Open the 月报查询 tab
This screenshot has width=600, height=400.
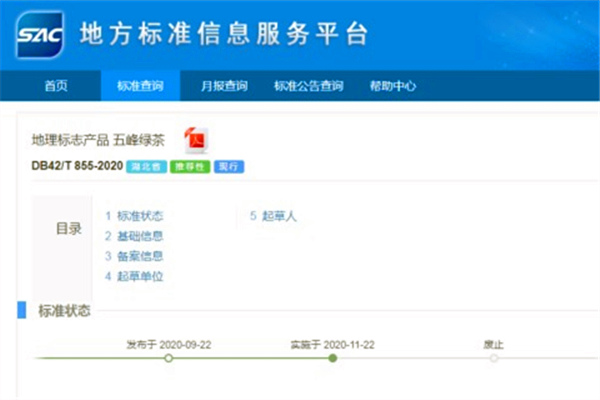[224, 86]
